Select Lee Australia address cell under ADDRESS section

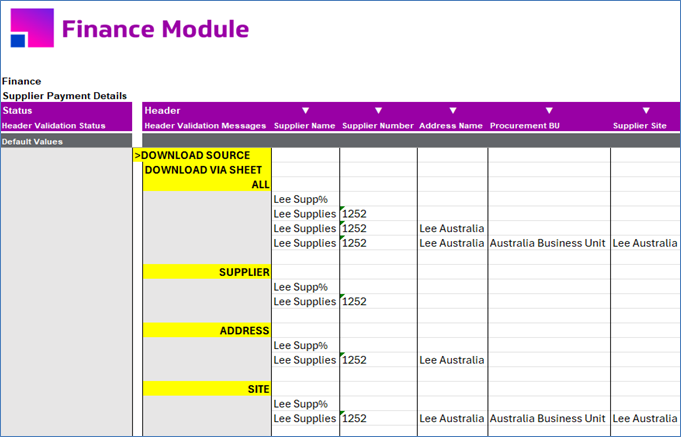tap(452, 360)
